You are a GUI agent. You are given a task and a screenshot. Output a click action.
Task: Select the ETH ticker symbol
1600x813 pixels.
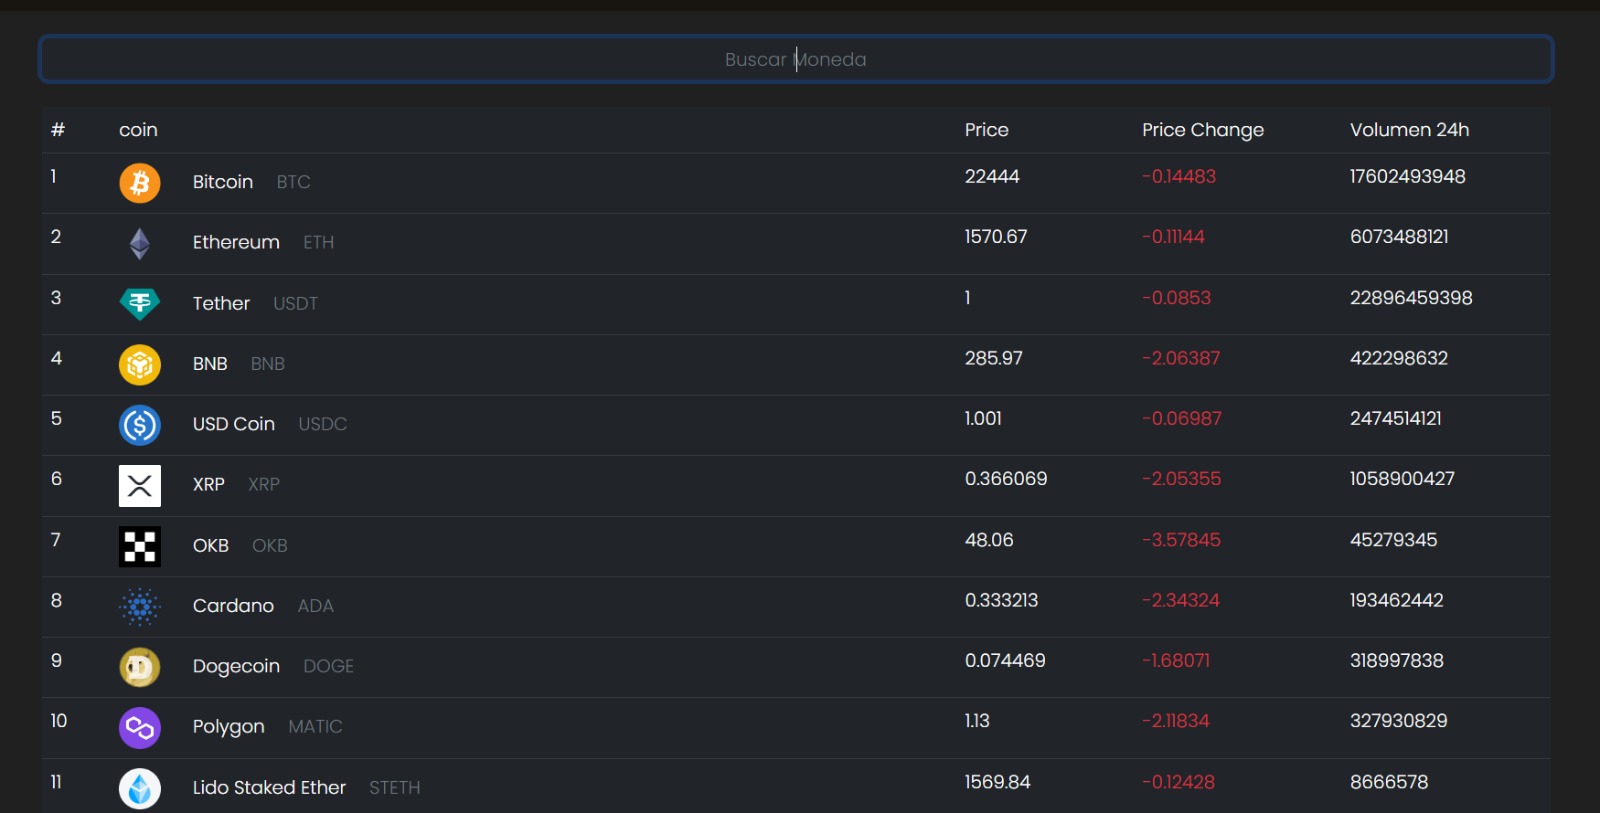click(x=319, y=242)
